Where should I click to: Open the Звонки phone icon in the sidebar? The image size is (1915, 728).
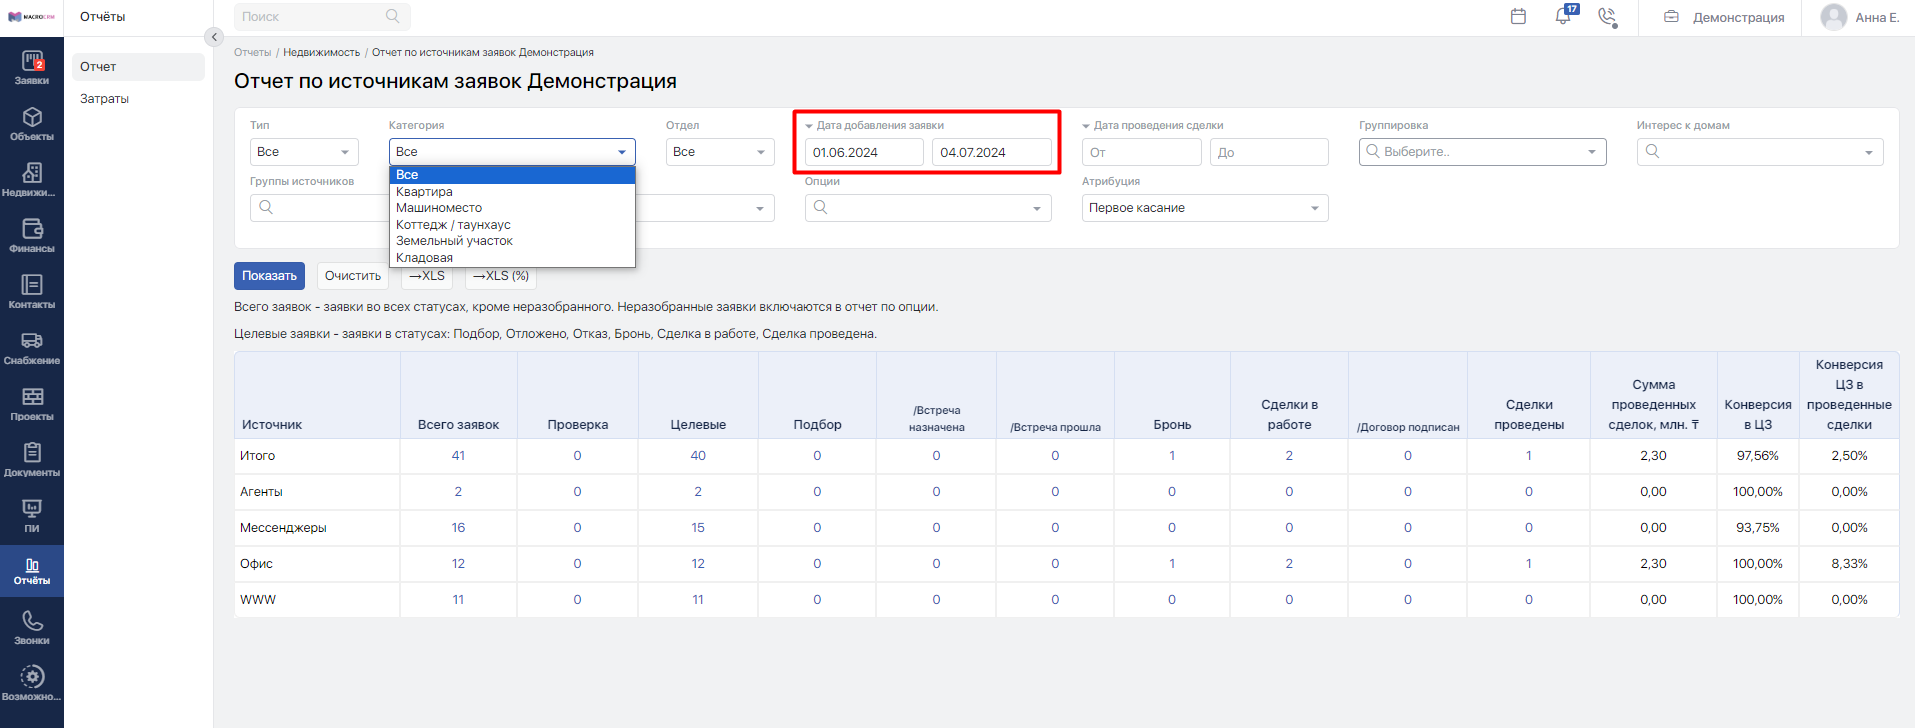(x=32, y=627)
